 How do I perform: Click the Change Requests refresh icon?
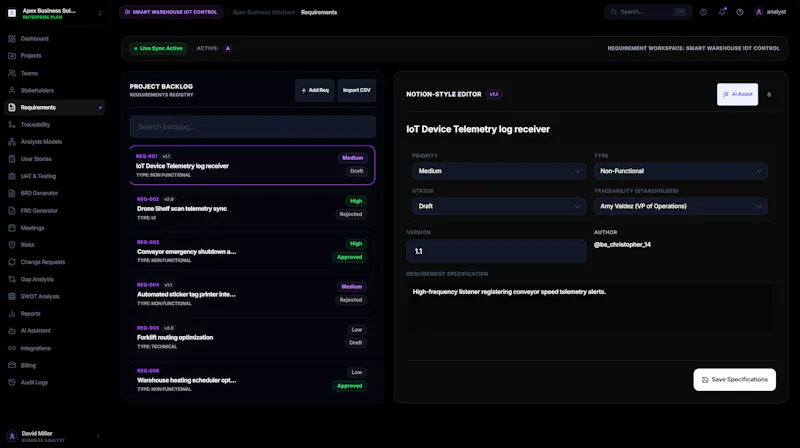click(x=12, y=262)
